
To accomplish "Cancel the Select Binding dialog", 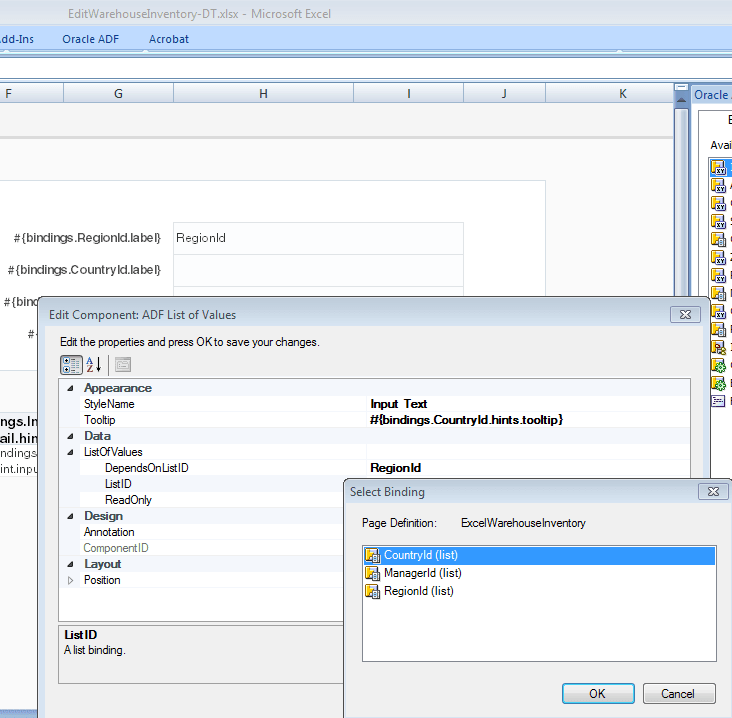I will [679, 694].
